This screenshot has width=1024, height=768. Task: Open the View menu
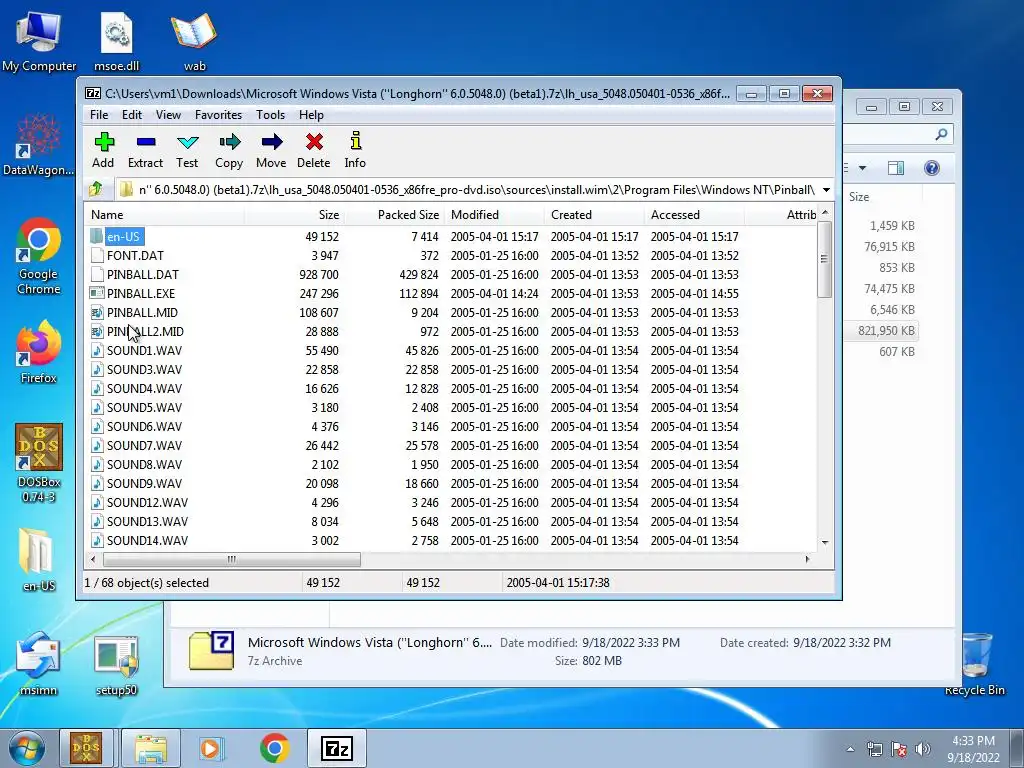point(168,115)
